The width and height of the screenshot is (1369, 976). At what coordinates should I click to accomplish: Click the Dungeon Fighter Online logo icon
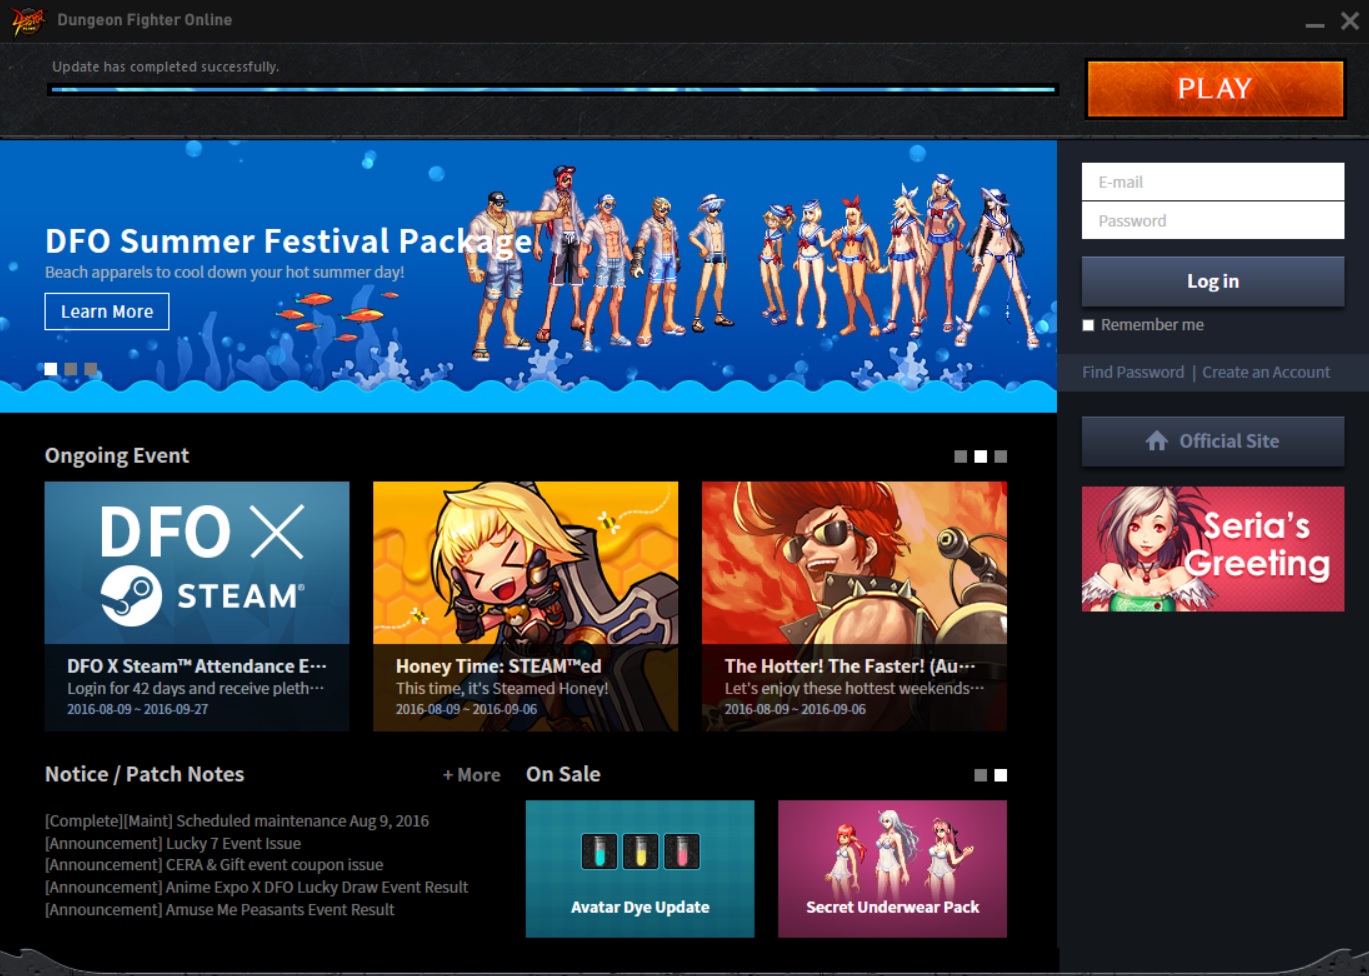28,21
